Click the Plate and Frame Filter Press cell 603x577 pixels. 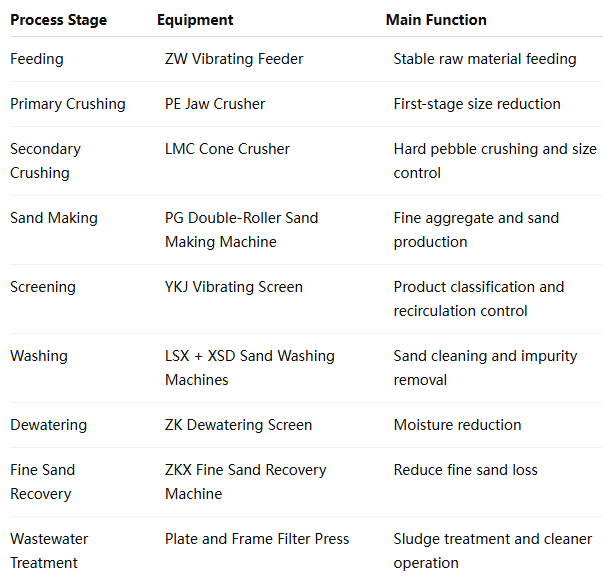(x=257, y=539)
